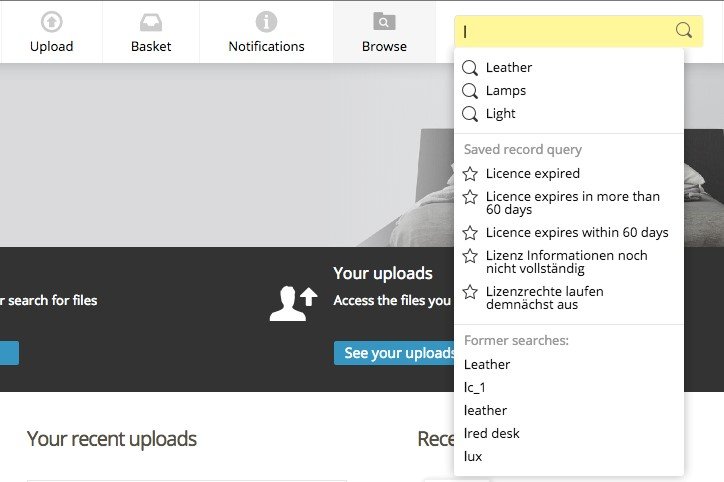Image resolution: width=724 pixels, height=482 pixels.
Task: Select the Leather search suggestion
Action: click(x=509, y=68)
